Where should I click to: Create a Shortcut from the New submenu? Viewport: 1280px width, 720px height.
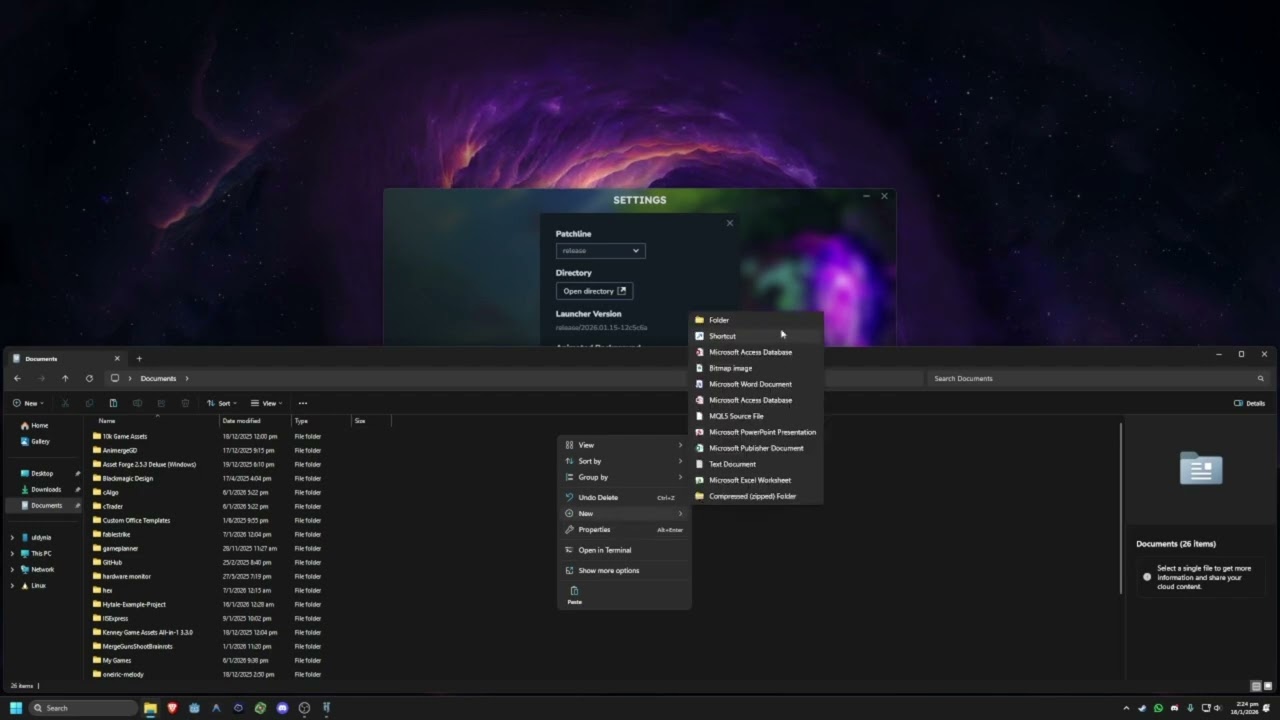click(756, 336)
